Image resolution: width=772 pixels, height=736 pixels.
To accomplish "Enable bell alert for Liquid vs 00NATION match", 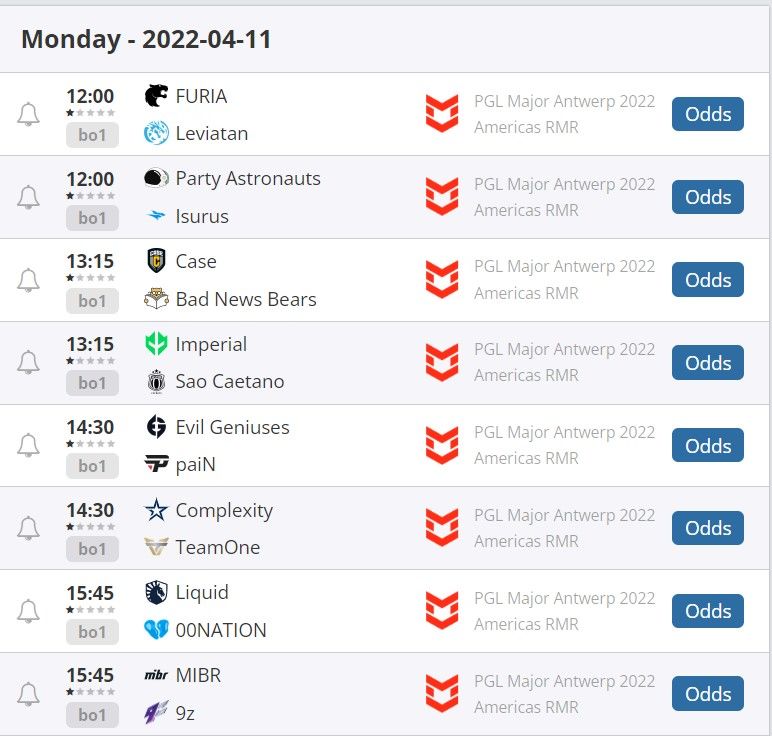I will pos(29,611).
